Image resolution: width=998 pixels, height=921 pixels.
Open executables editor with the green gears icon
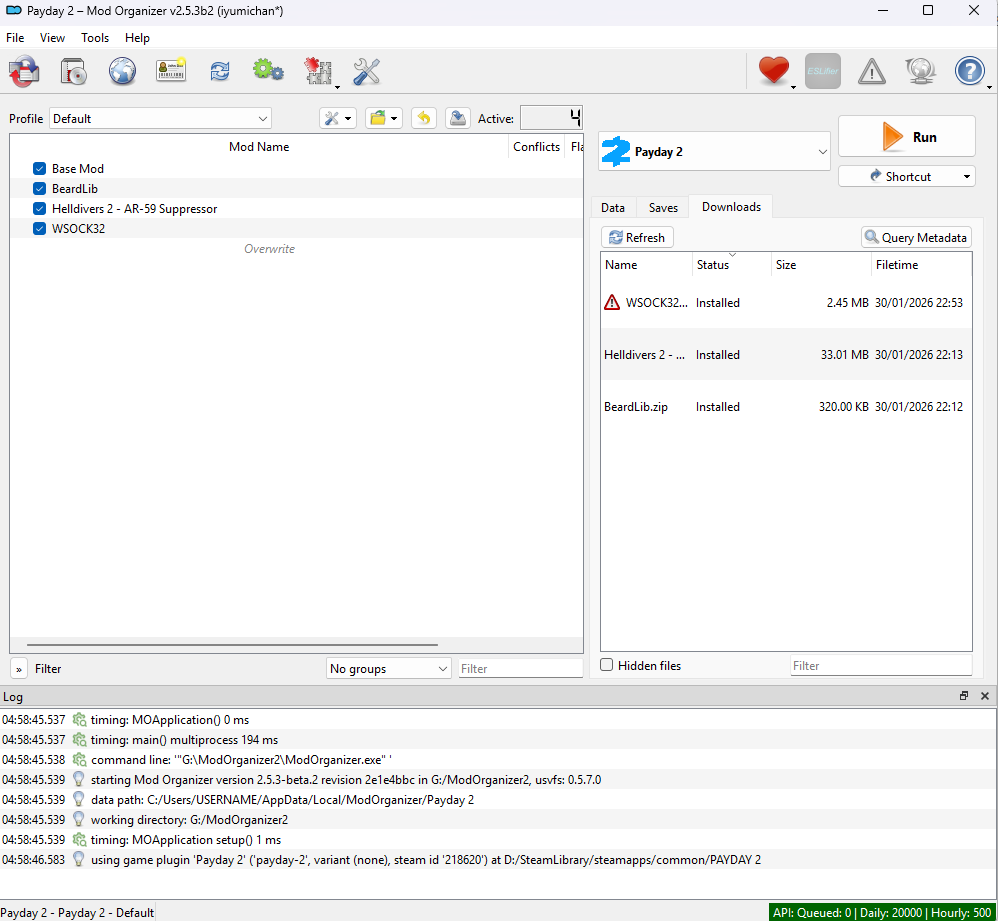click(267, 70)
